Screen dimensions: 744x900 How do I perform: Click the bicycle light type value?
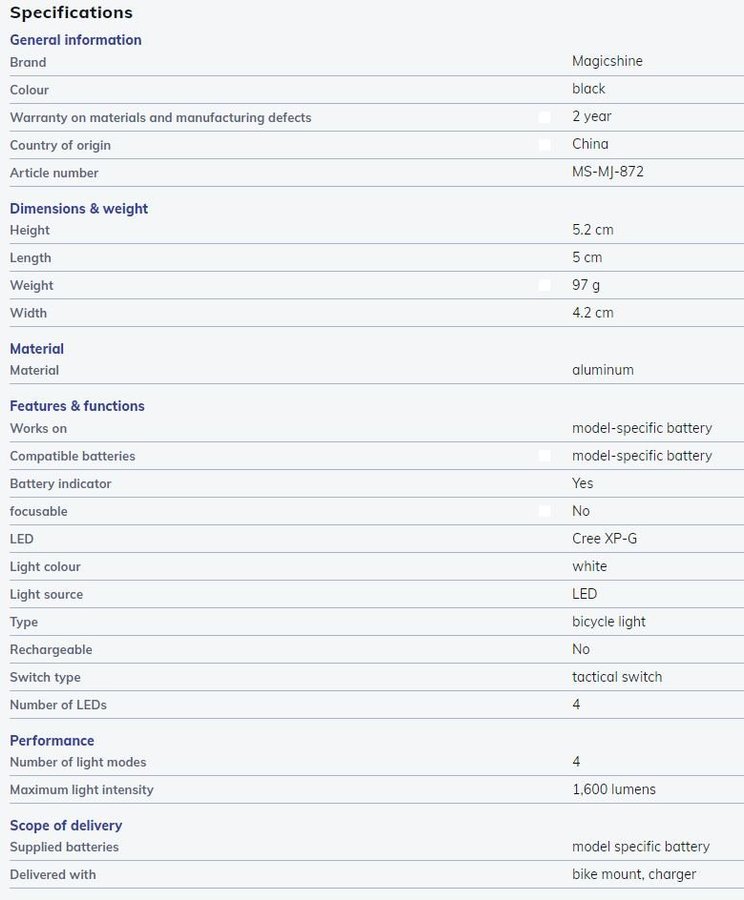tap(609, 622)
